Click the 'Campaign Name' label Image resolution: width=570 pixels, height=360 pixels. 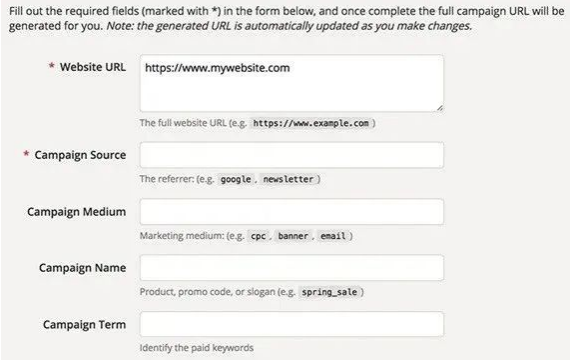[x=83, y=268]
